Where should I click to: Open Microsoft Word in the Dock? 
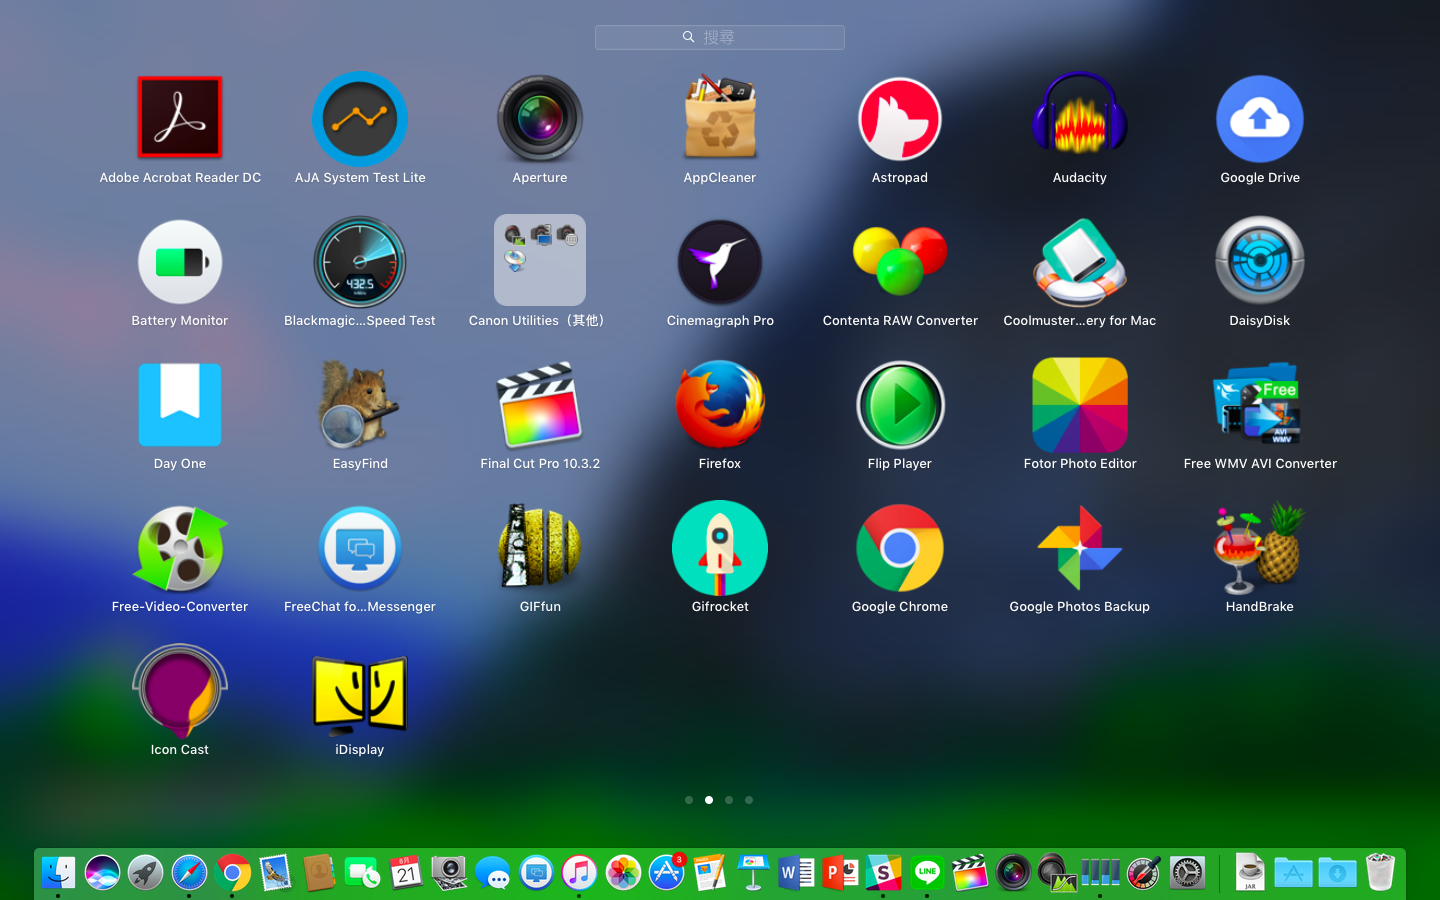tap(797, 873)
